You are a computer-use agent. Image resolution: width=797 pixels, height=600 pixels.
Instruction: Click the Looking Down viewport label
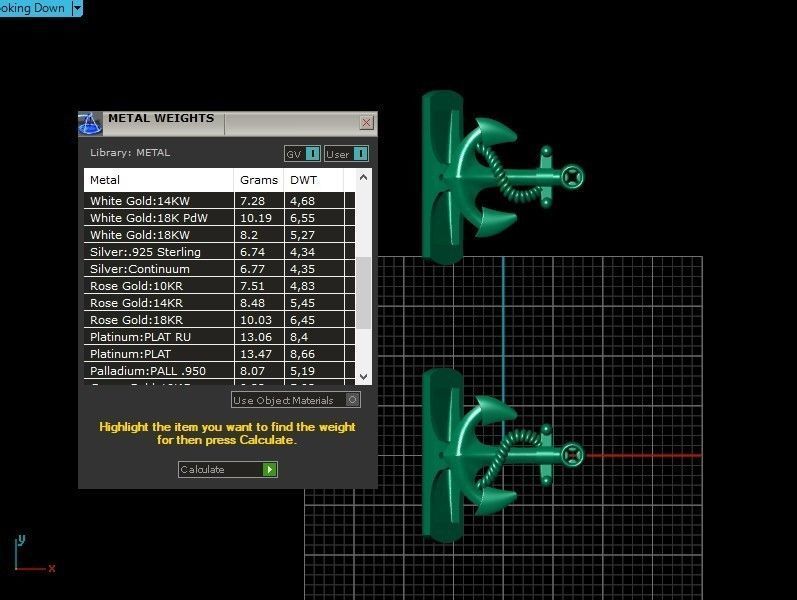pos(33,8)
